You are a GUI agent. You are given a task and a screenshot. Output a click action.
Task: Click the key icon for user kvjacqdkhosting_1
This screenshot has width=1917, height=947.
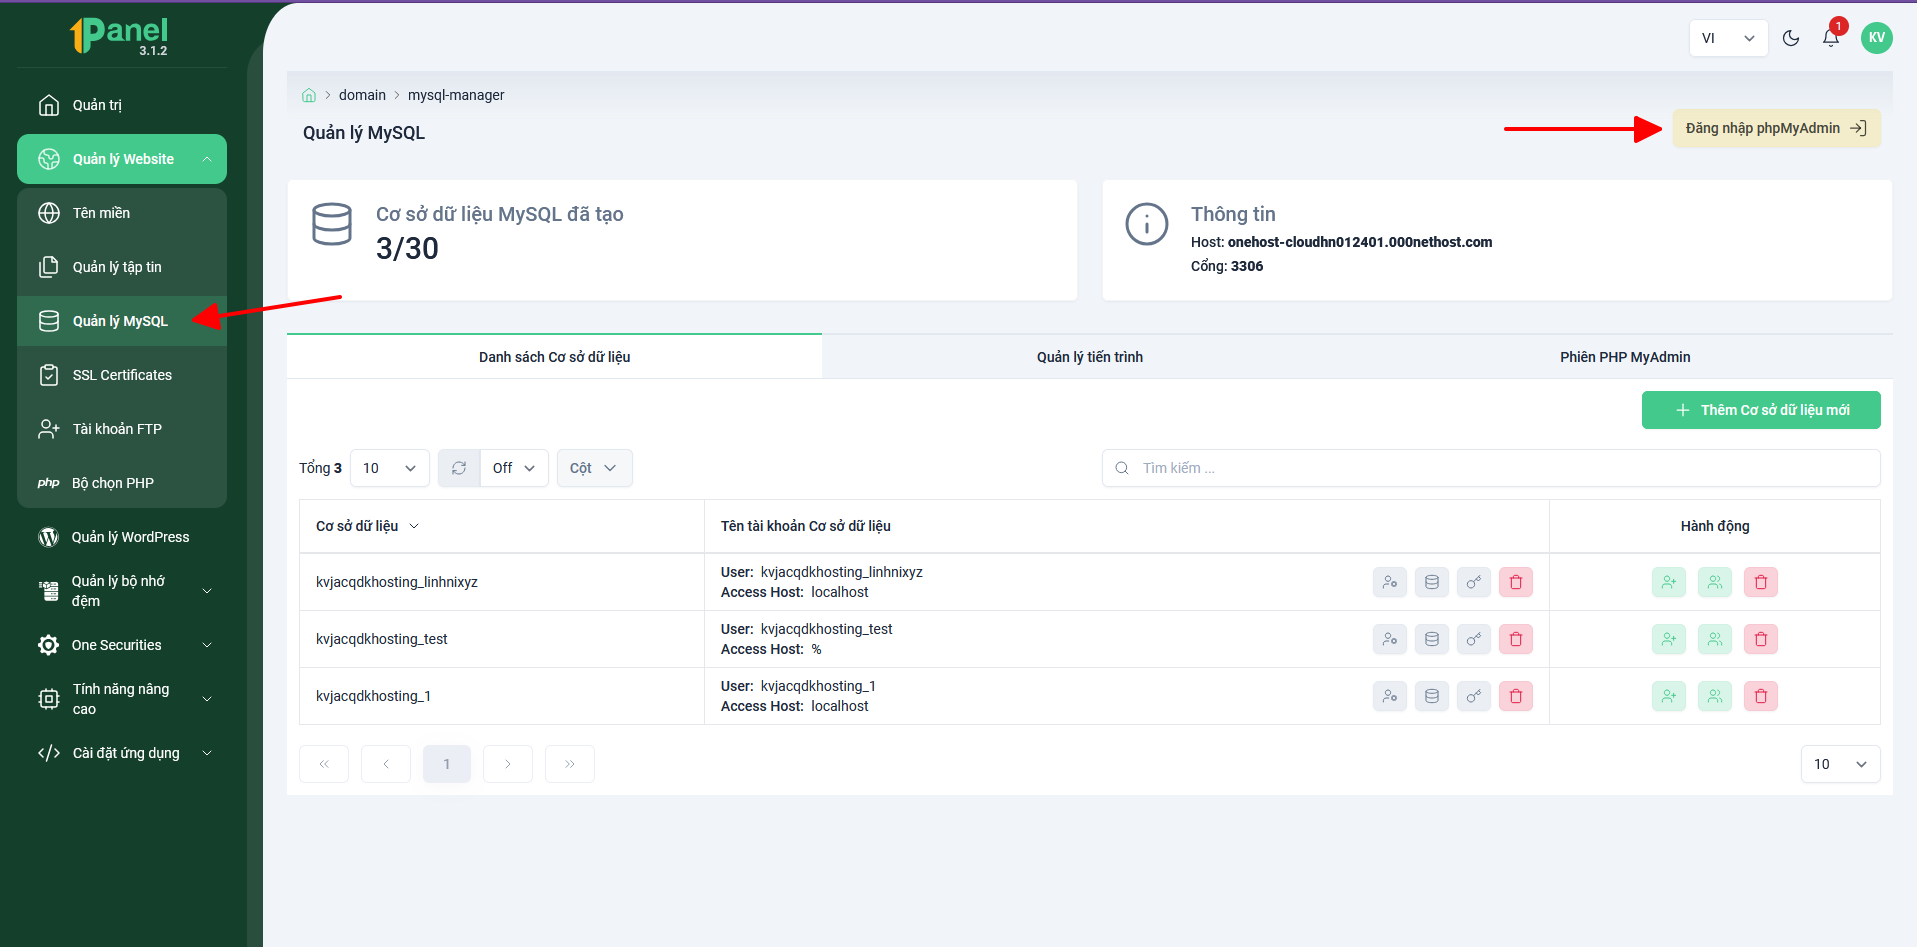click(1474, 696)
